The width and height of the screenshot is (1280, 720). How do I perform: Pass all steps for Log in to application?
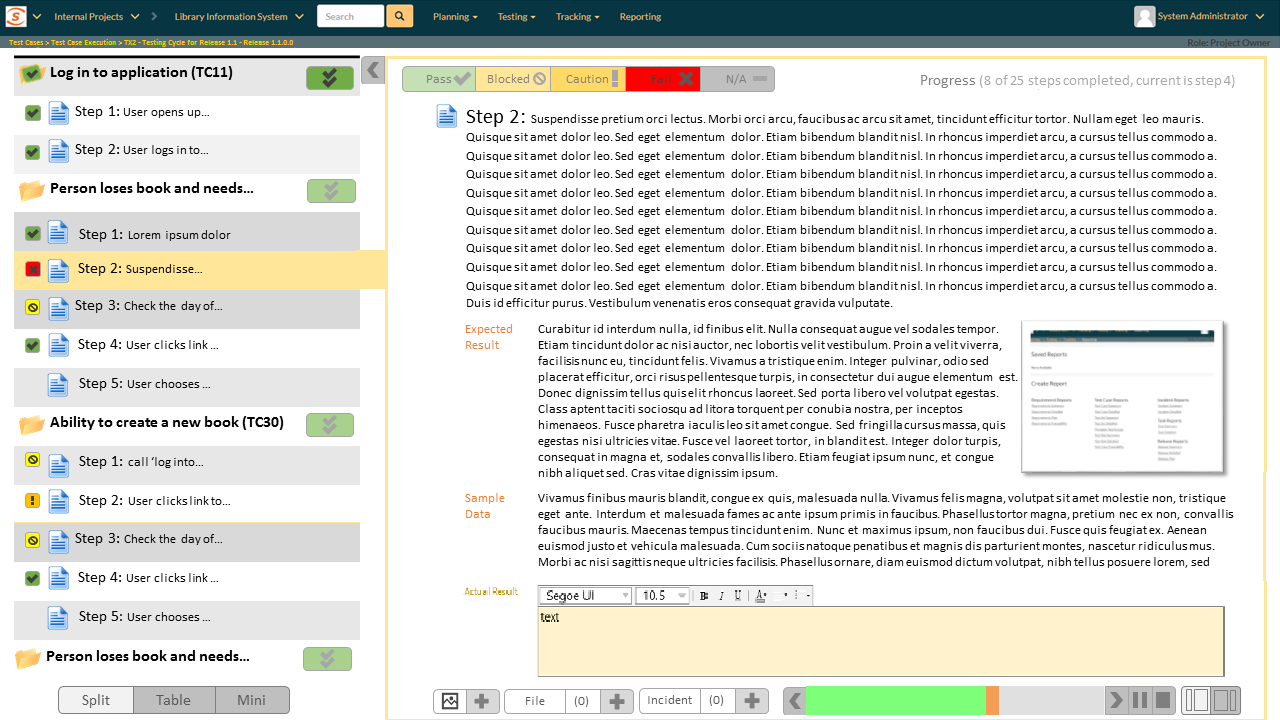click(330, 78)
